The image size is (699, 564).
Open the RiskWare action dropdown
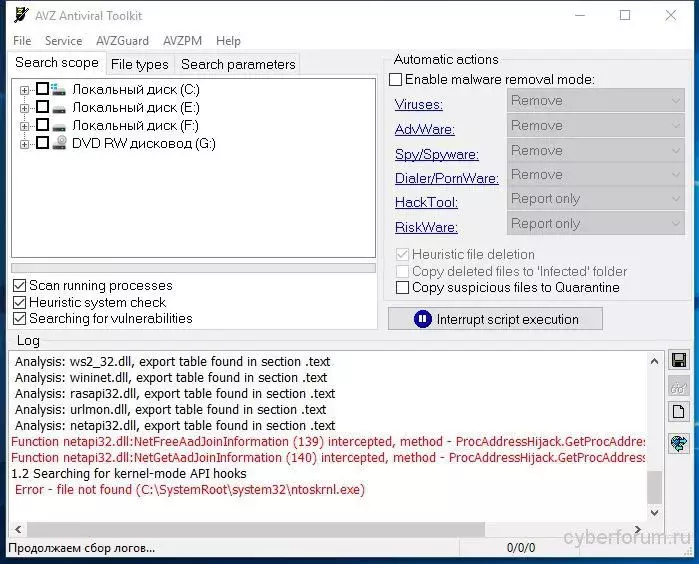coord(595,223)
